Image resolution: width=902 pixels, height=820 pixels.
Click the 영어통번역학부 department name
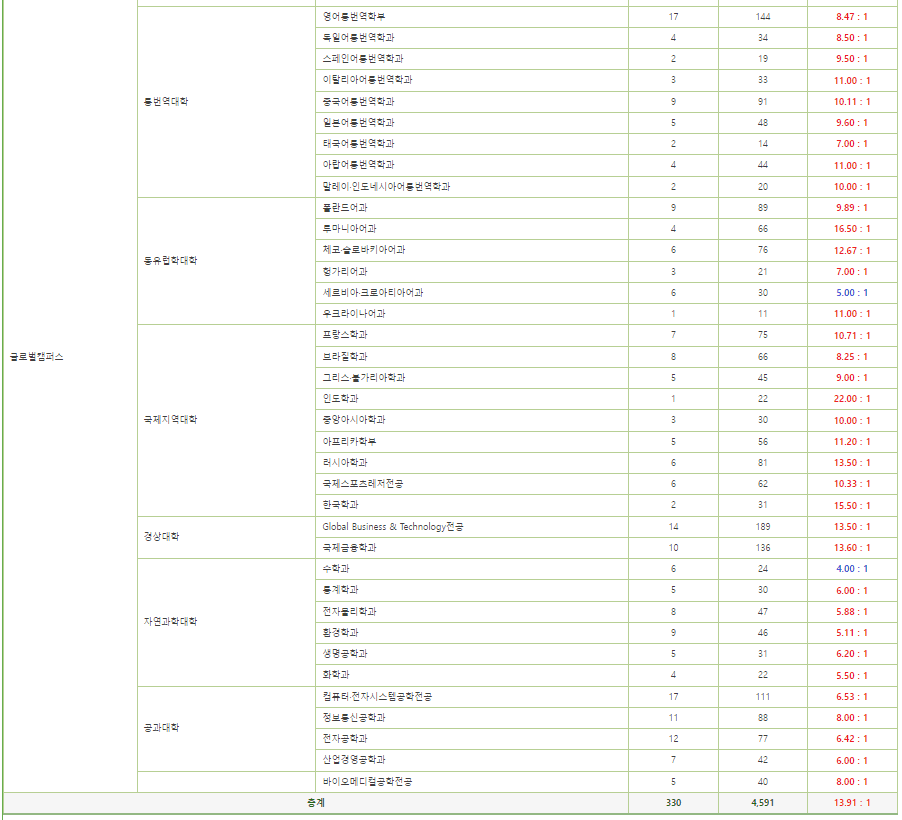(x=355, y=17)
